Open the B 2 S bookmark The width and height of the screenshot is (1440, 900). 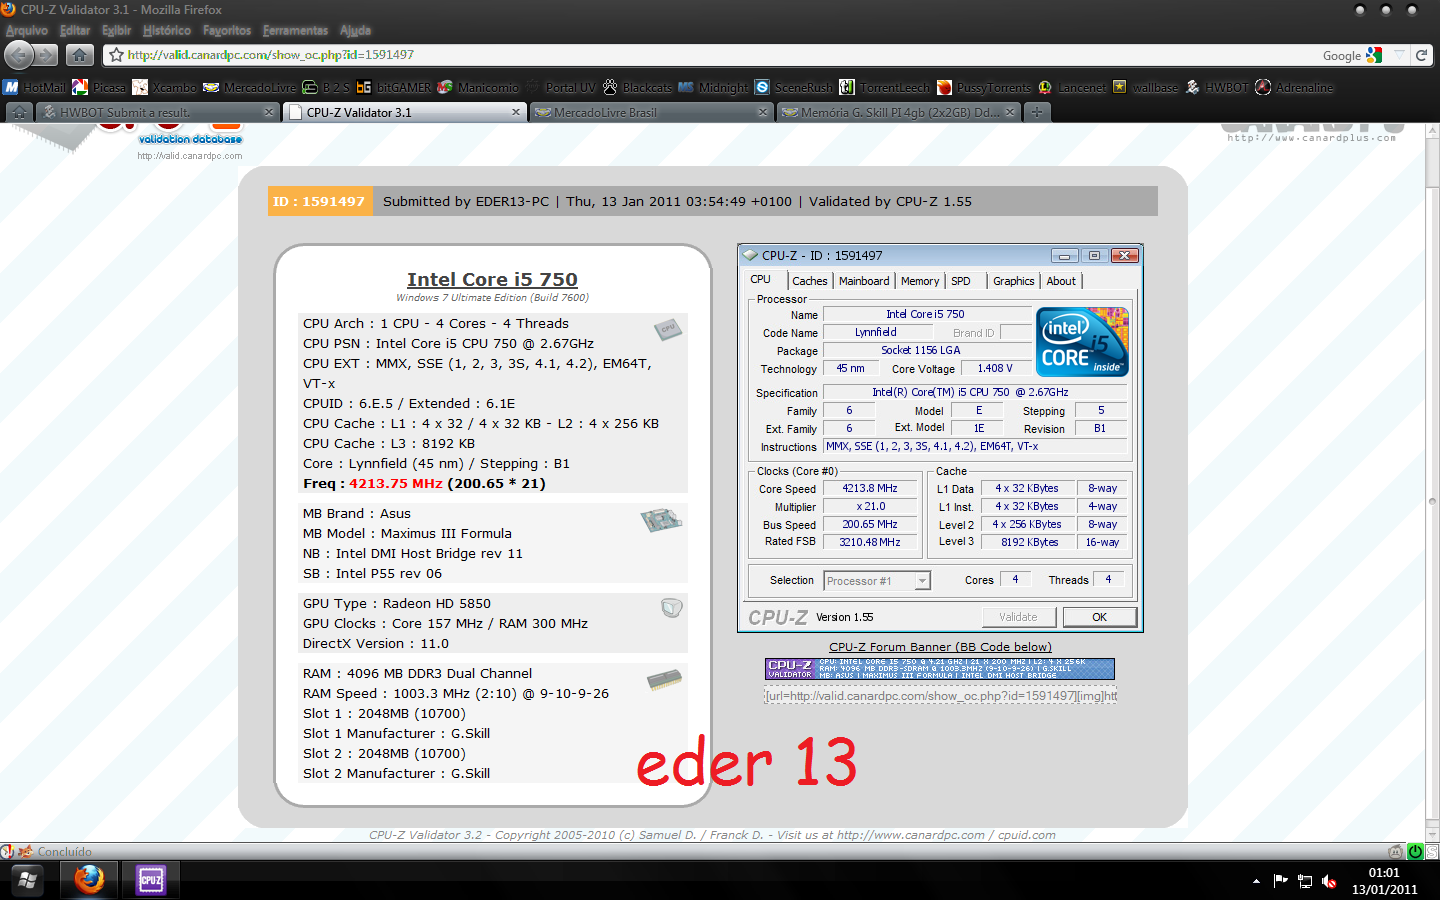[x=326, y=87]
